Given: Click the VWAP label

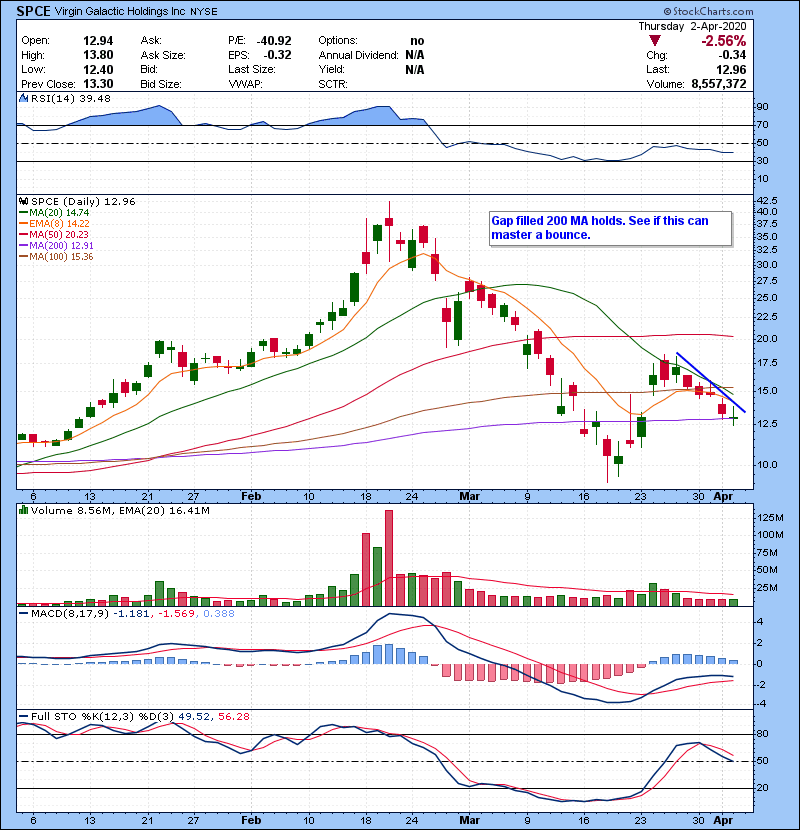Looking at the screenshot, I should 245,84.
